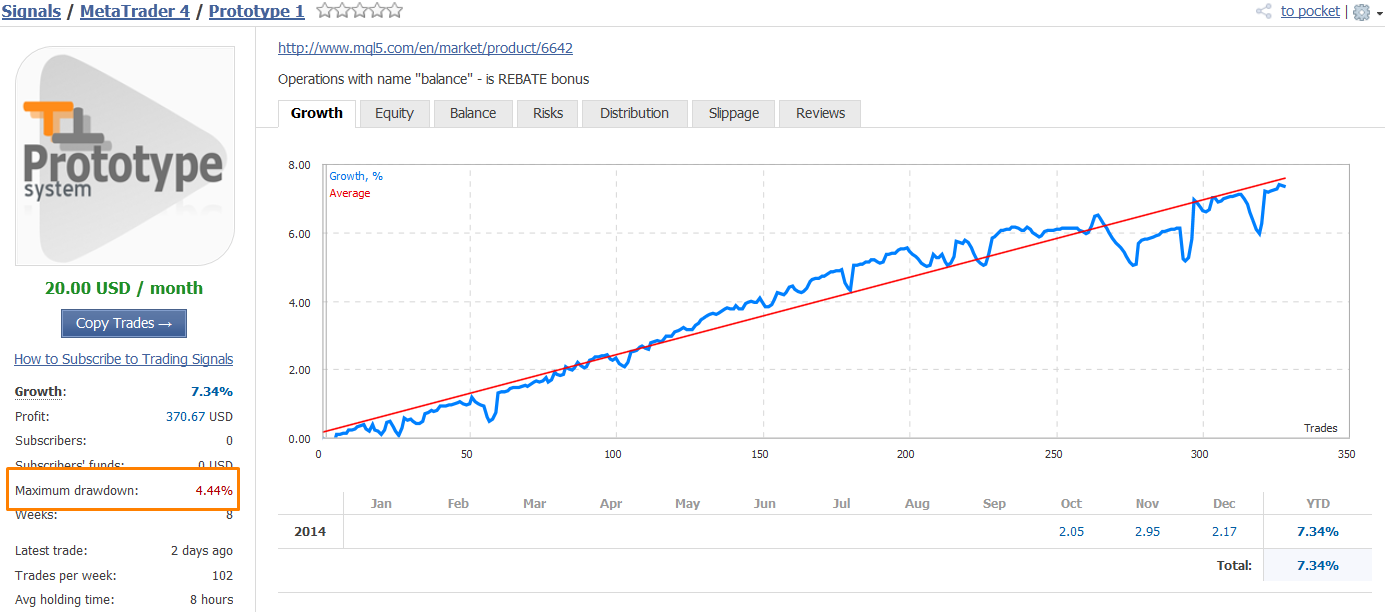Click the 370.67 USD profit value

(199, 417)
